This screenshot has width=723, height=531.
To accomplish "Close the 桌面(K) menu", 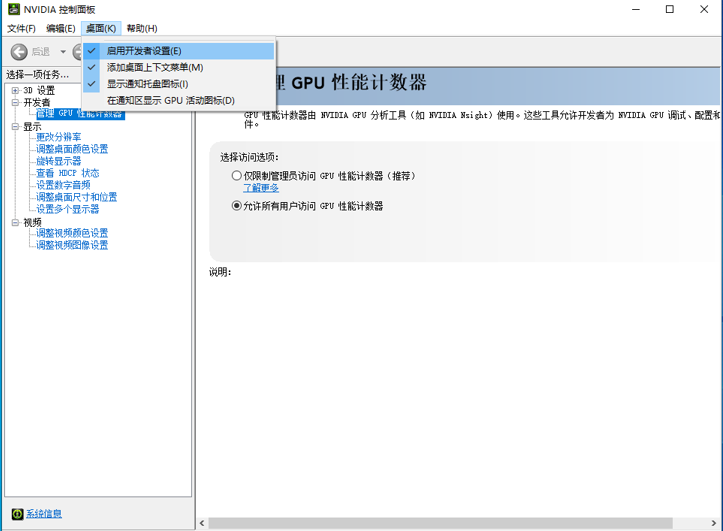I will (101, 29).
